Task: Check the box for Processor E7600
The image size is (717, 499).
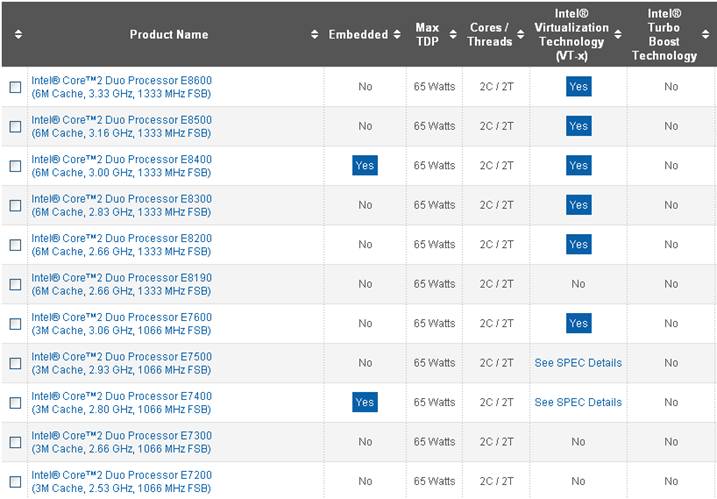Action: click(16, 324)
